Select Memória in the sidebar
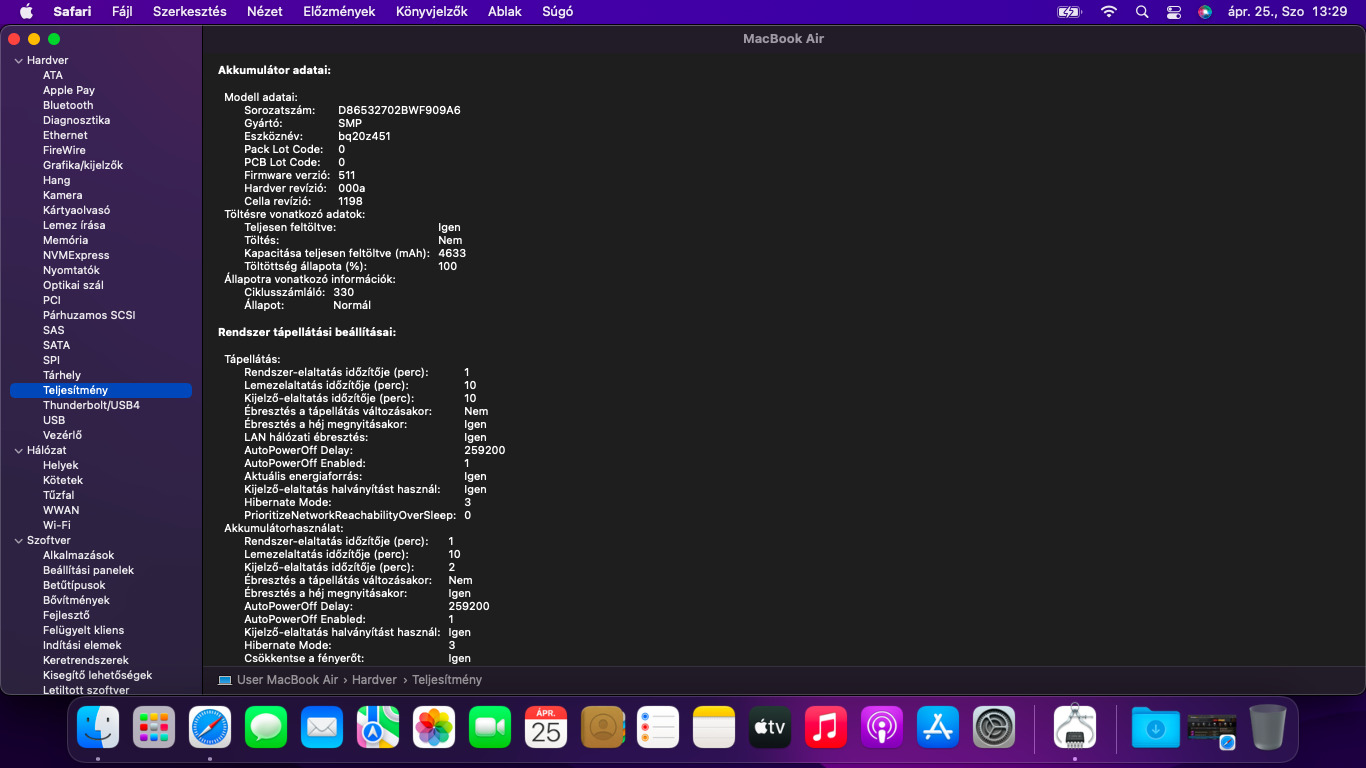 tap(65, 240)
